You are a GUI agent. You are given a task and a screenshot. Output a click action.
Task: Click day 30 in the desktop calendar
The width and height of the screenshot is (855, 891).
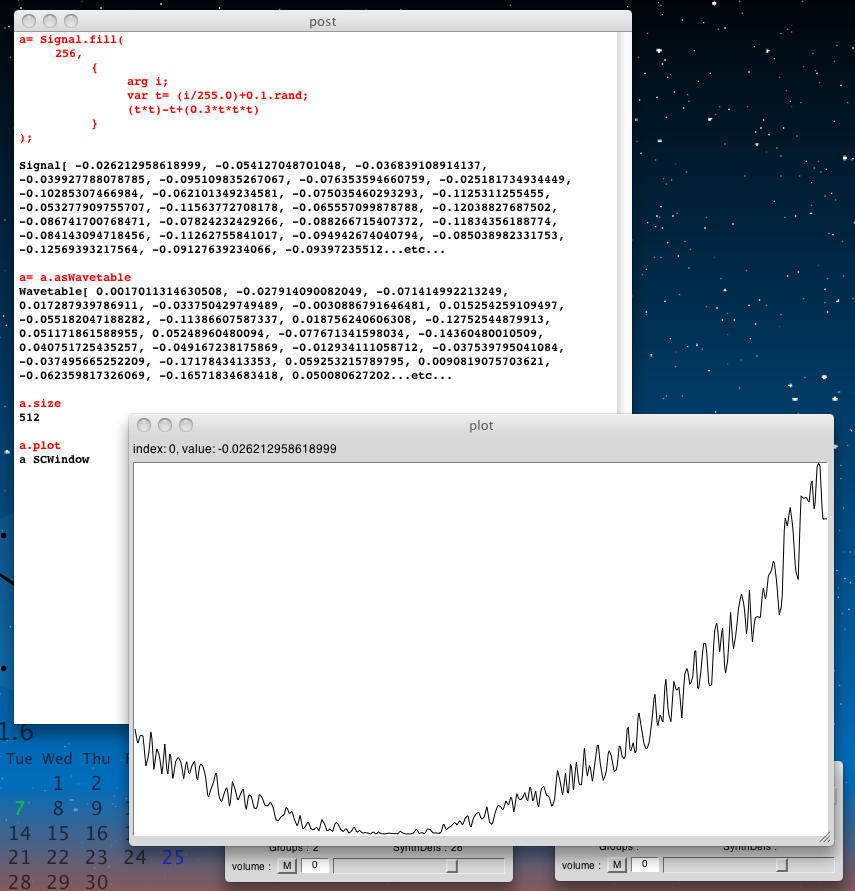[x=97, y=881]
